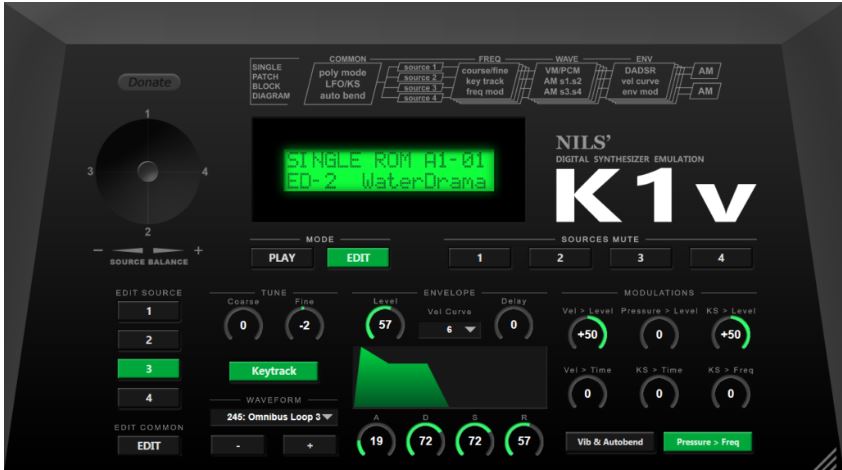Image resolution: width=842 pixels, height=470 pixels.
Task: Click the FREQ course/fine block
Action: click(485, 81)
